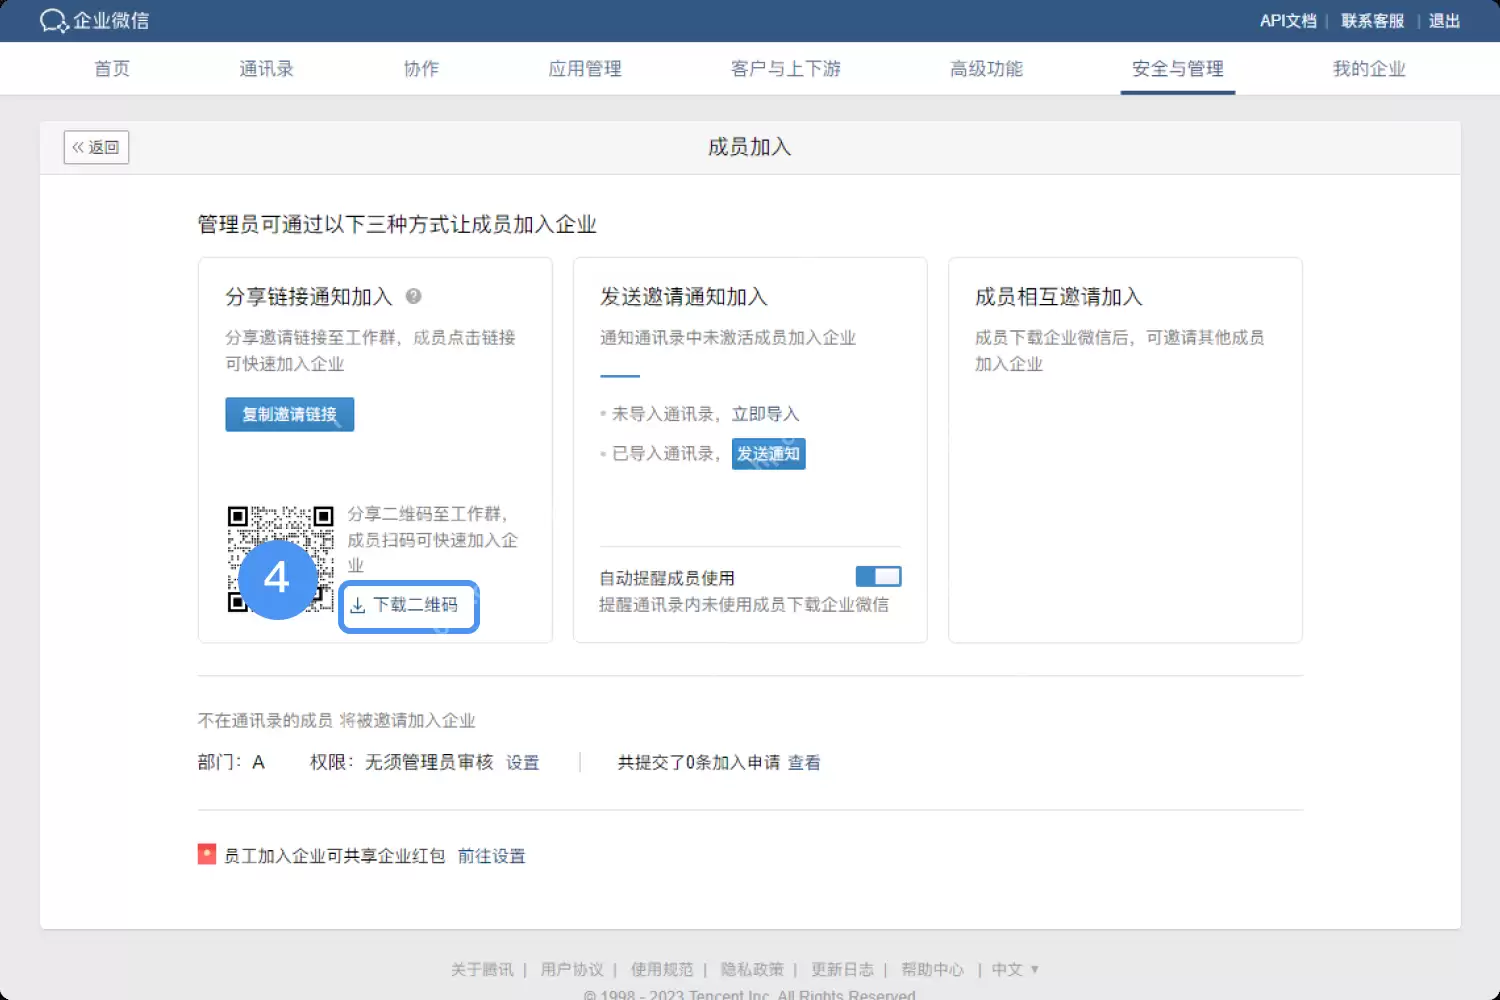Open the 高级功能 section
This screenshot has height=1000, width=1500.
point(986,68)
